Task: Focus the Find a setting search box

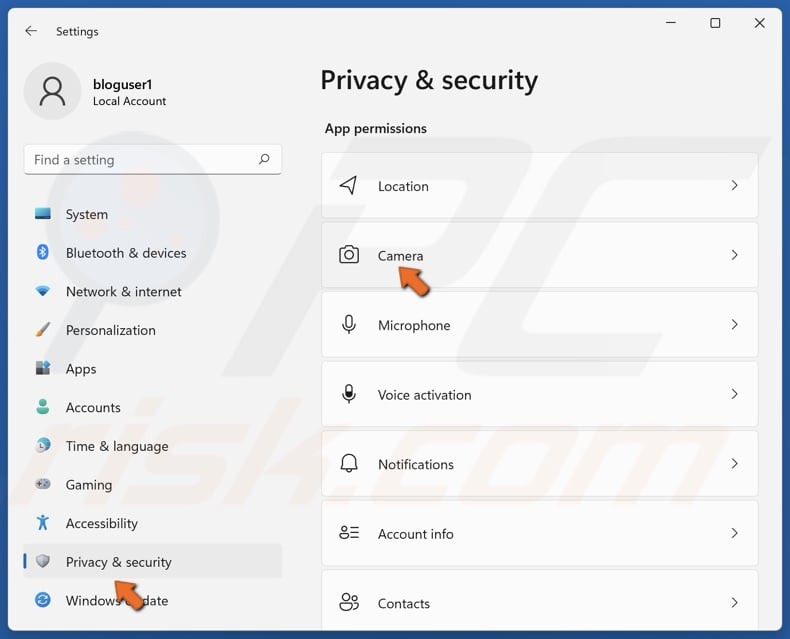Action: click(x=153, y=160)
